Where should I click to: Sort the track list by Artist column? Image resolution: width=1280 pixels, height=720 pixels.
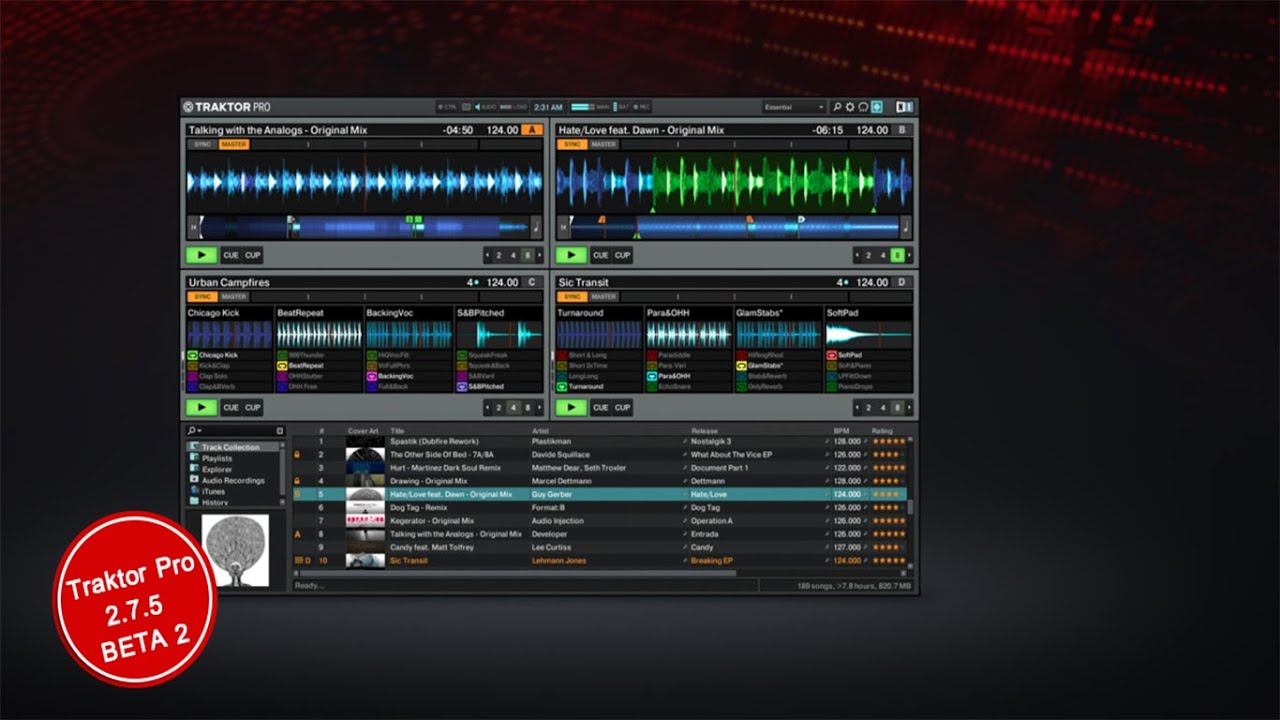(540, 431)
